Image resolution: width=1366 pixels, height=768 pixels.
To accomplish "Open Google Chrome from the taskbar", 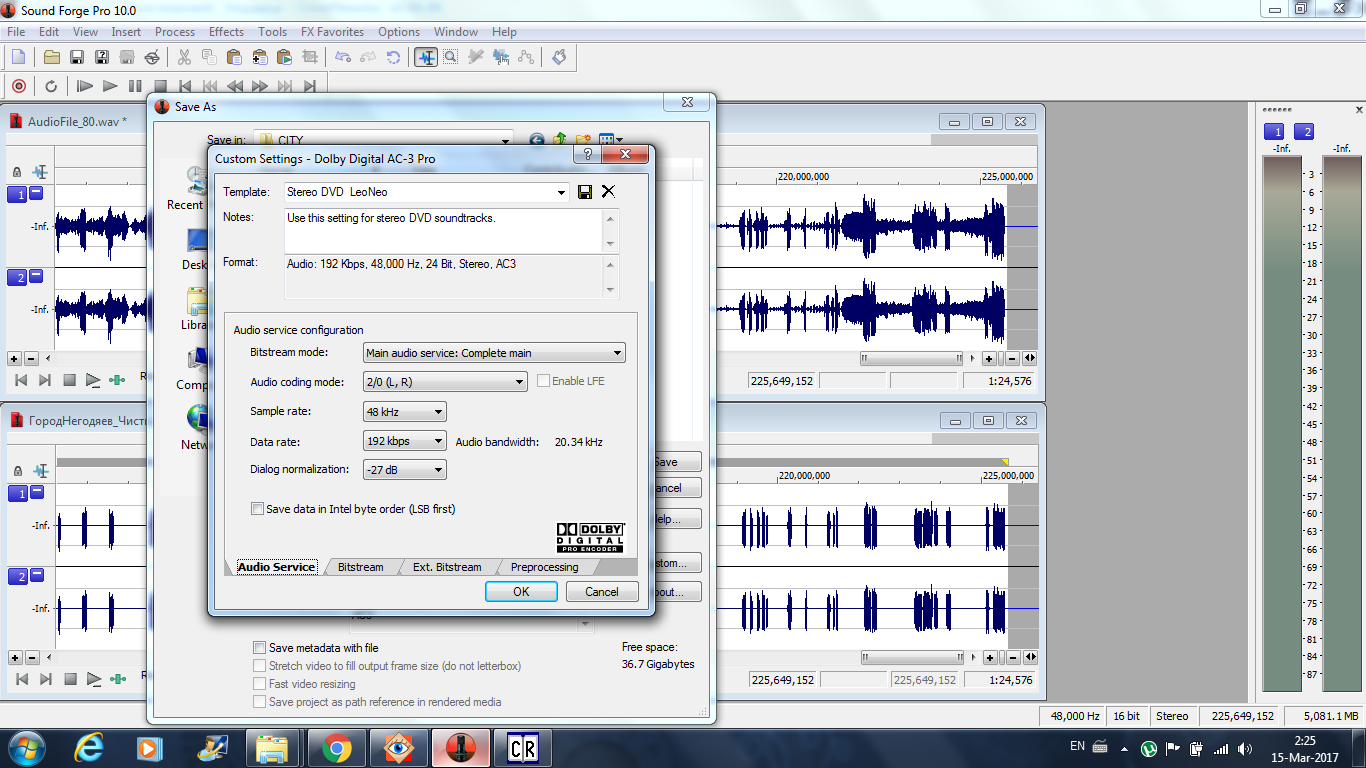I will point(335,747).
